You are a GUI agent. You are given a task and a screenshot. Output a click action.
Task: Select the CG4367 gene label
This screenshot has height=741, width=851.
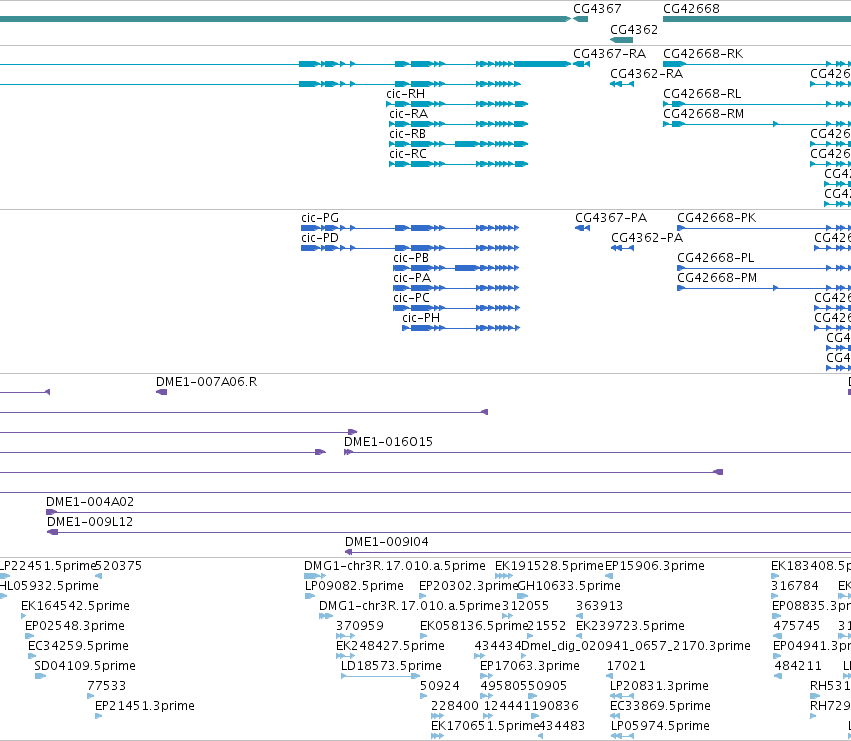(597, 9)
